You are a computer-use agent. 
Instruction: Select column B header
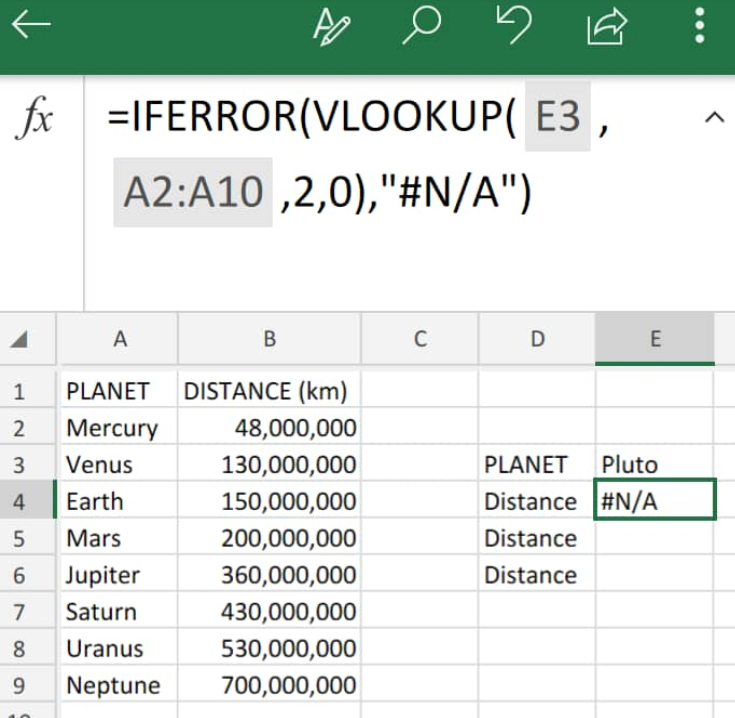pyautogui.click(x=270, y=339)
